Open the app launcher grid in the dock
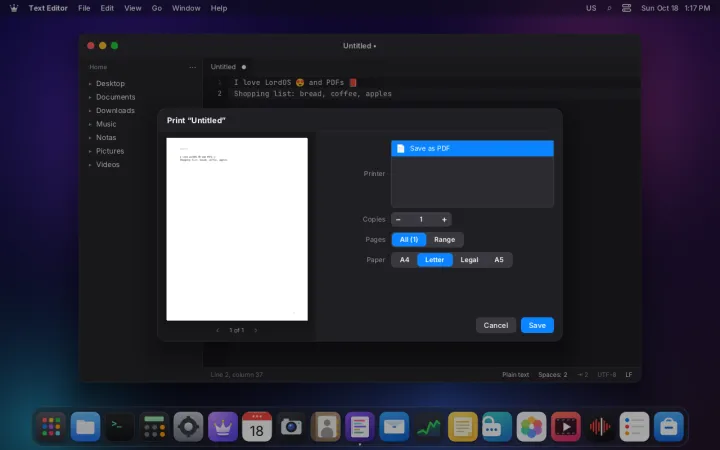This screenshot has width=720, height=450. pos(51,427)
